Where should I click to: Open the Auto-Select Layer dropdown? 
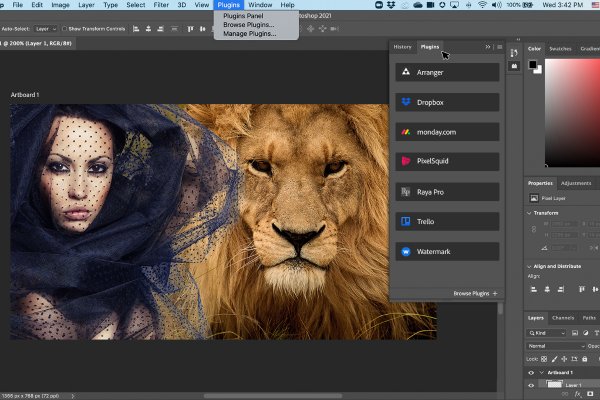46,29
